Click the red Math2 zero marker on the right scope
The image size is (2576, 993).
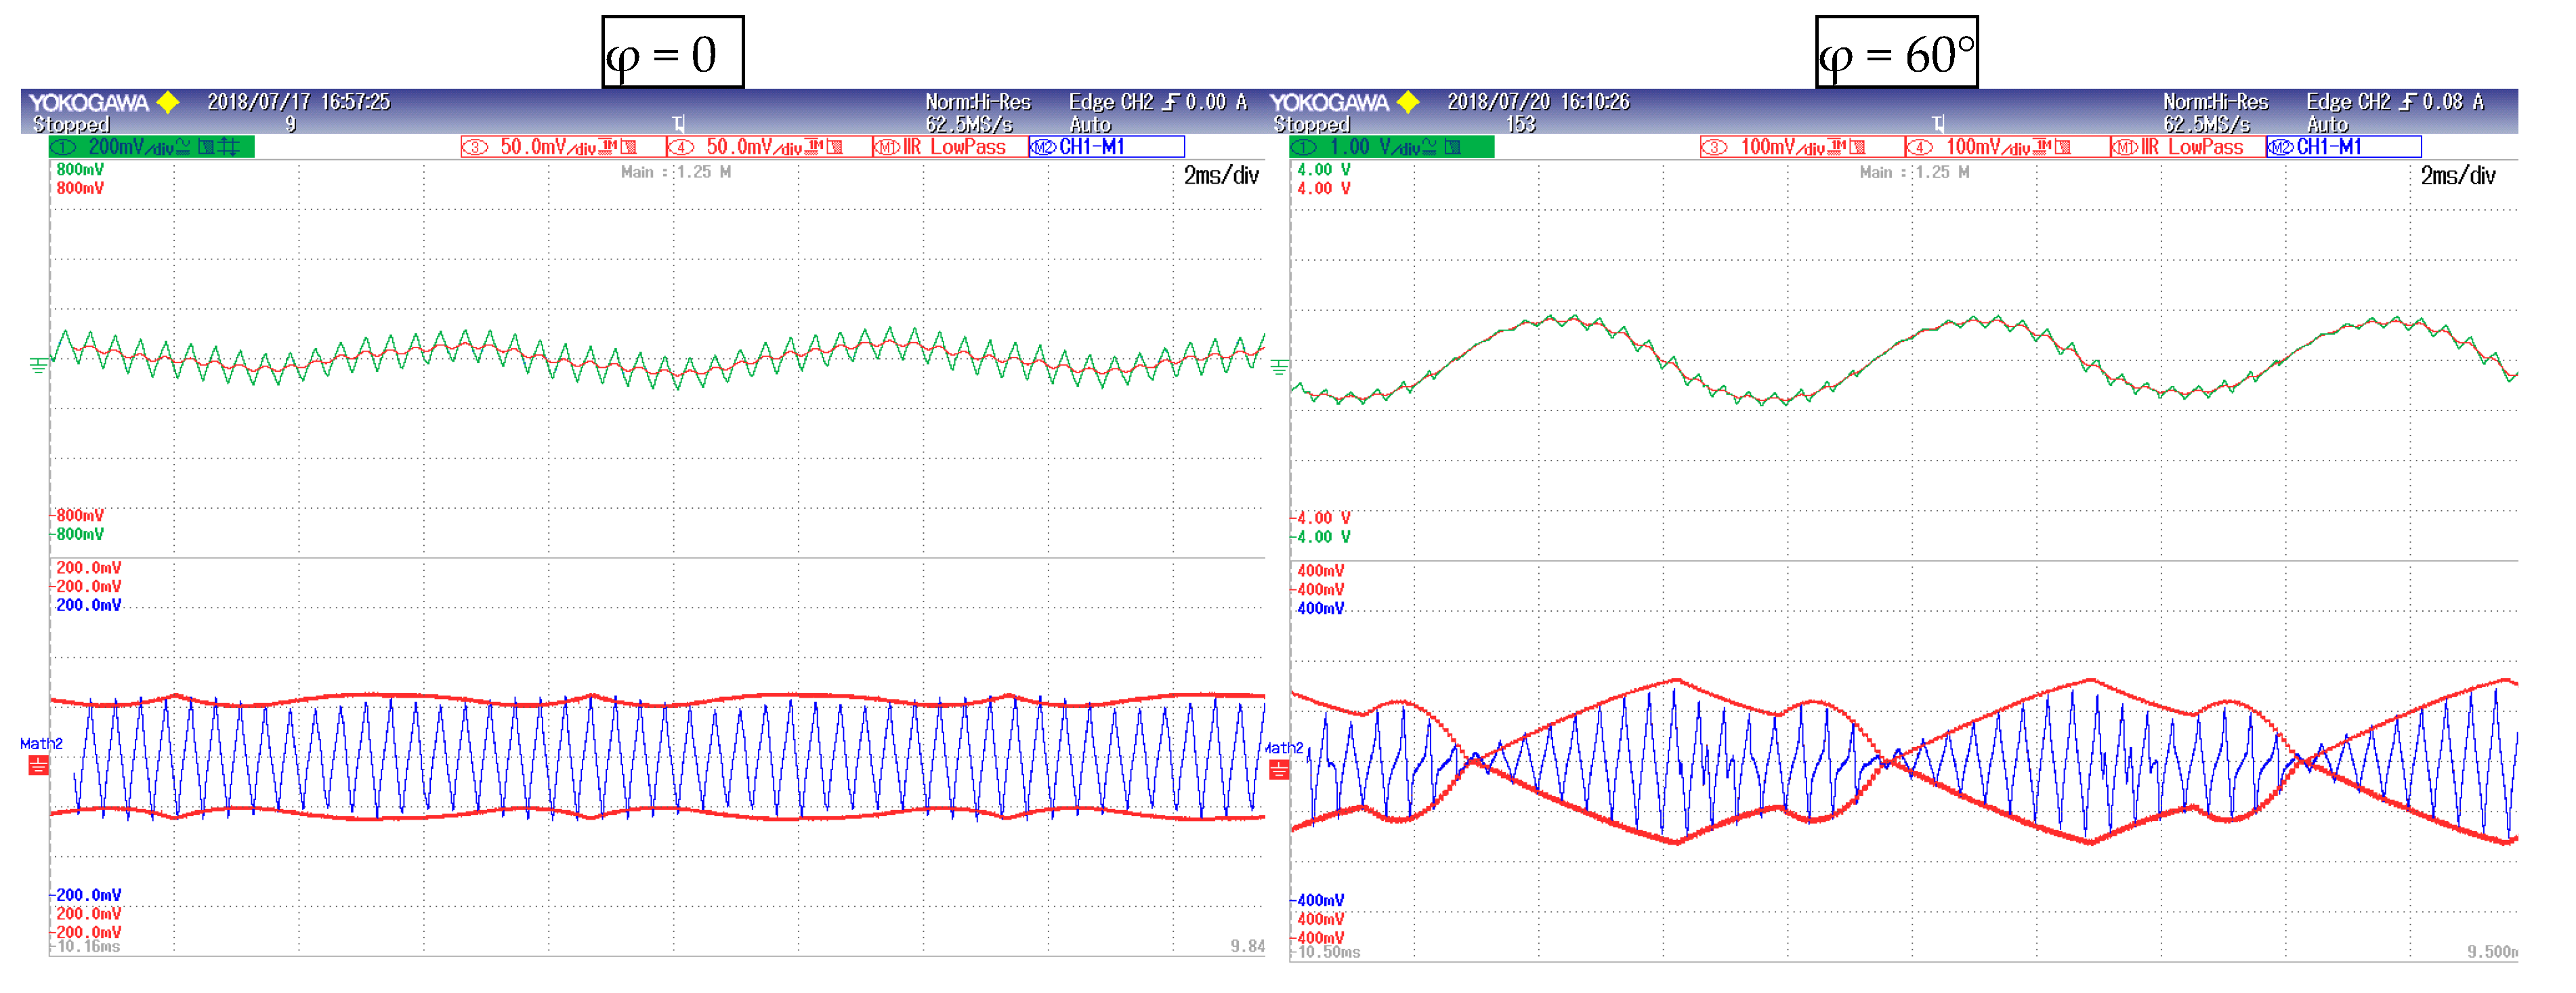click(1279, 770)
